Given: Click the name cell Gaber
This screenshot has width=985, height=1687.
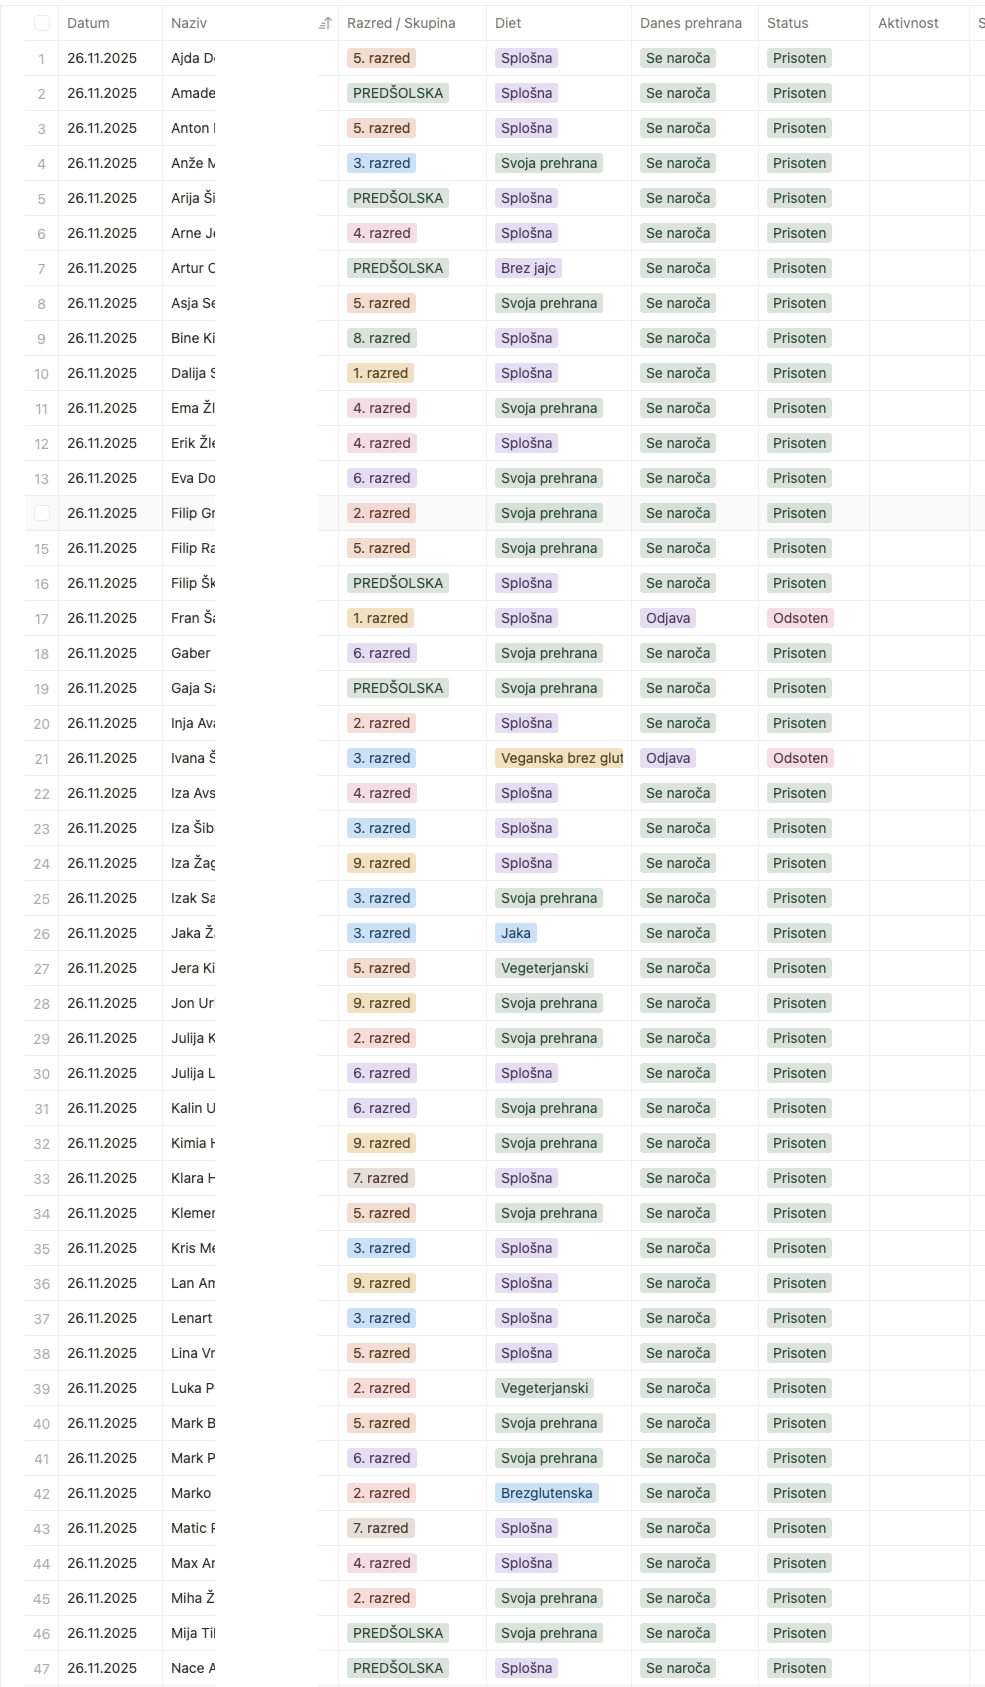Looking at the screenshot, I should pos(191,653).
